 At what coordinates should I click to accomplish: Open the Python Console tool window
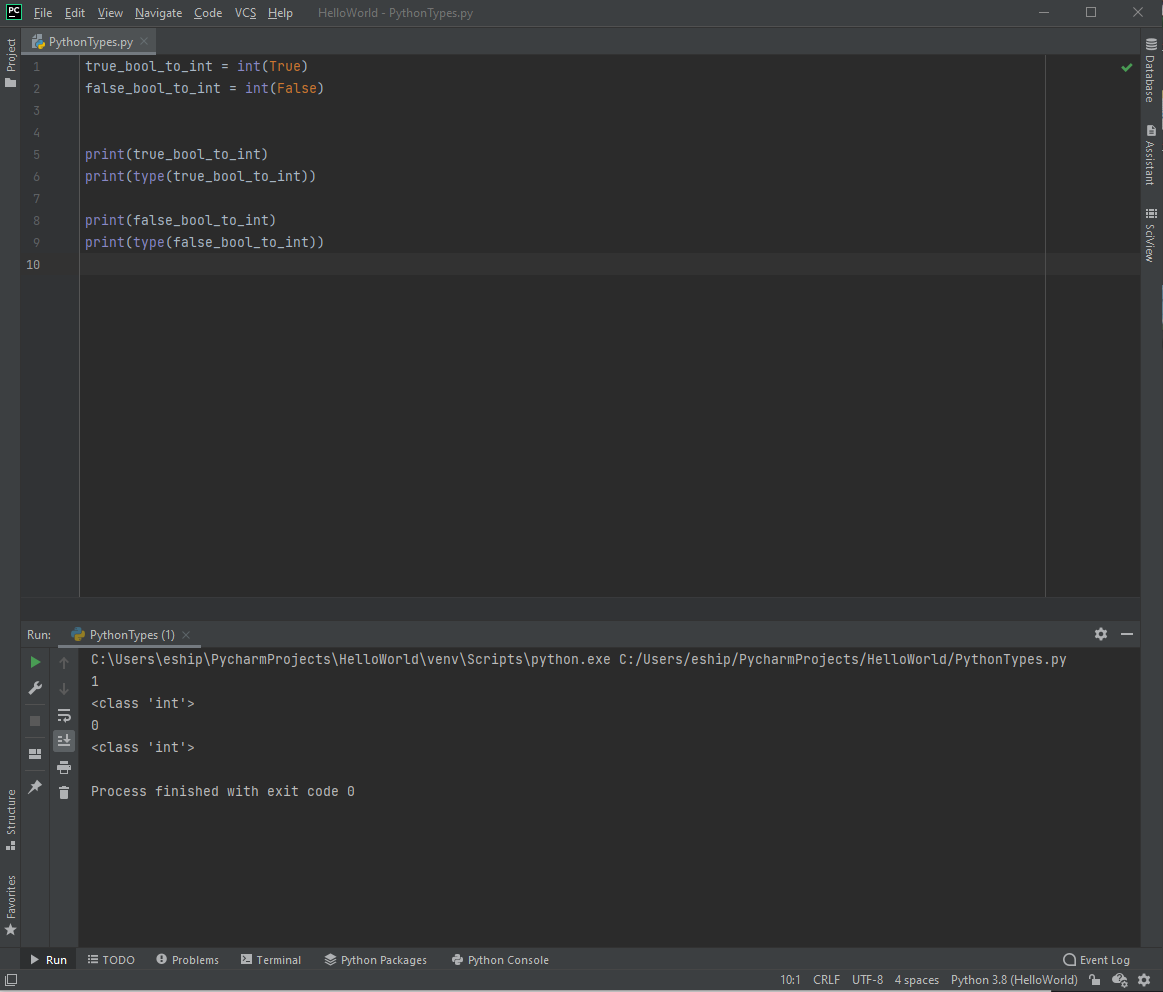(x=501, y=959)
